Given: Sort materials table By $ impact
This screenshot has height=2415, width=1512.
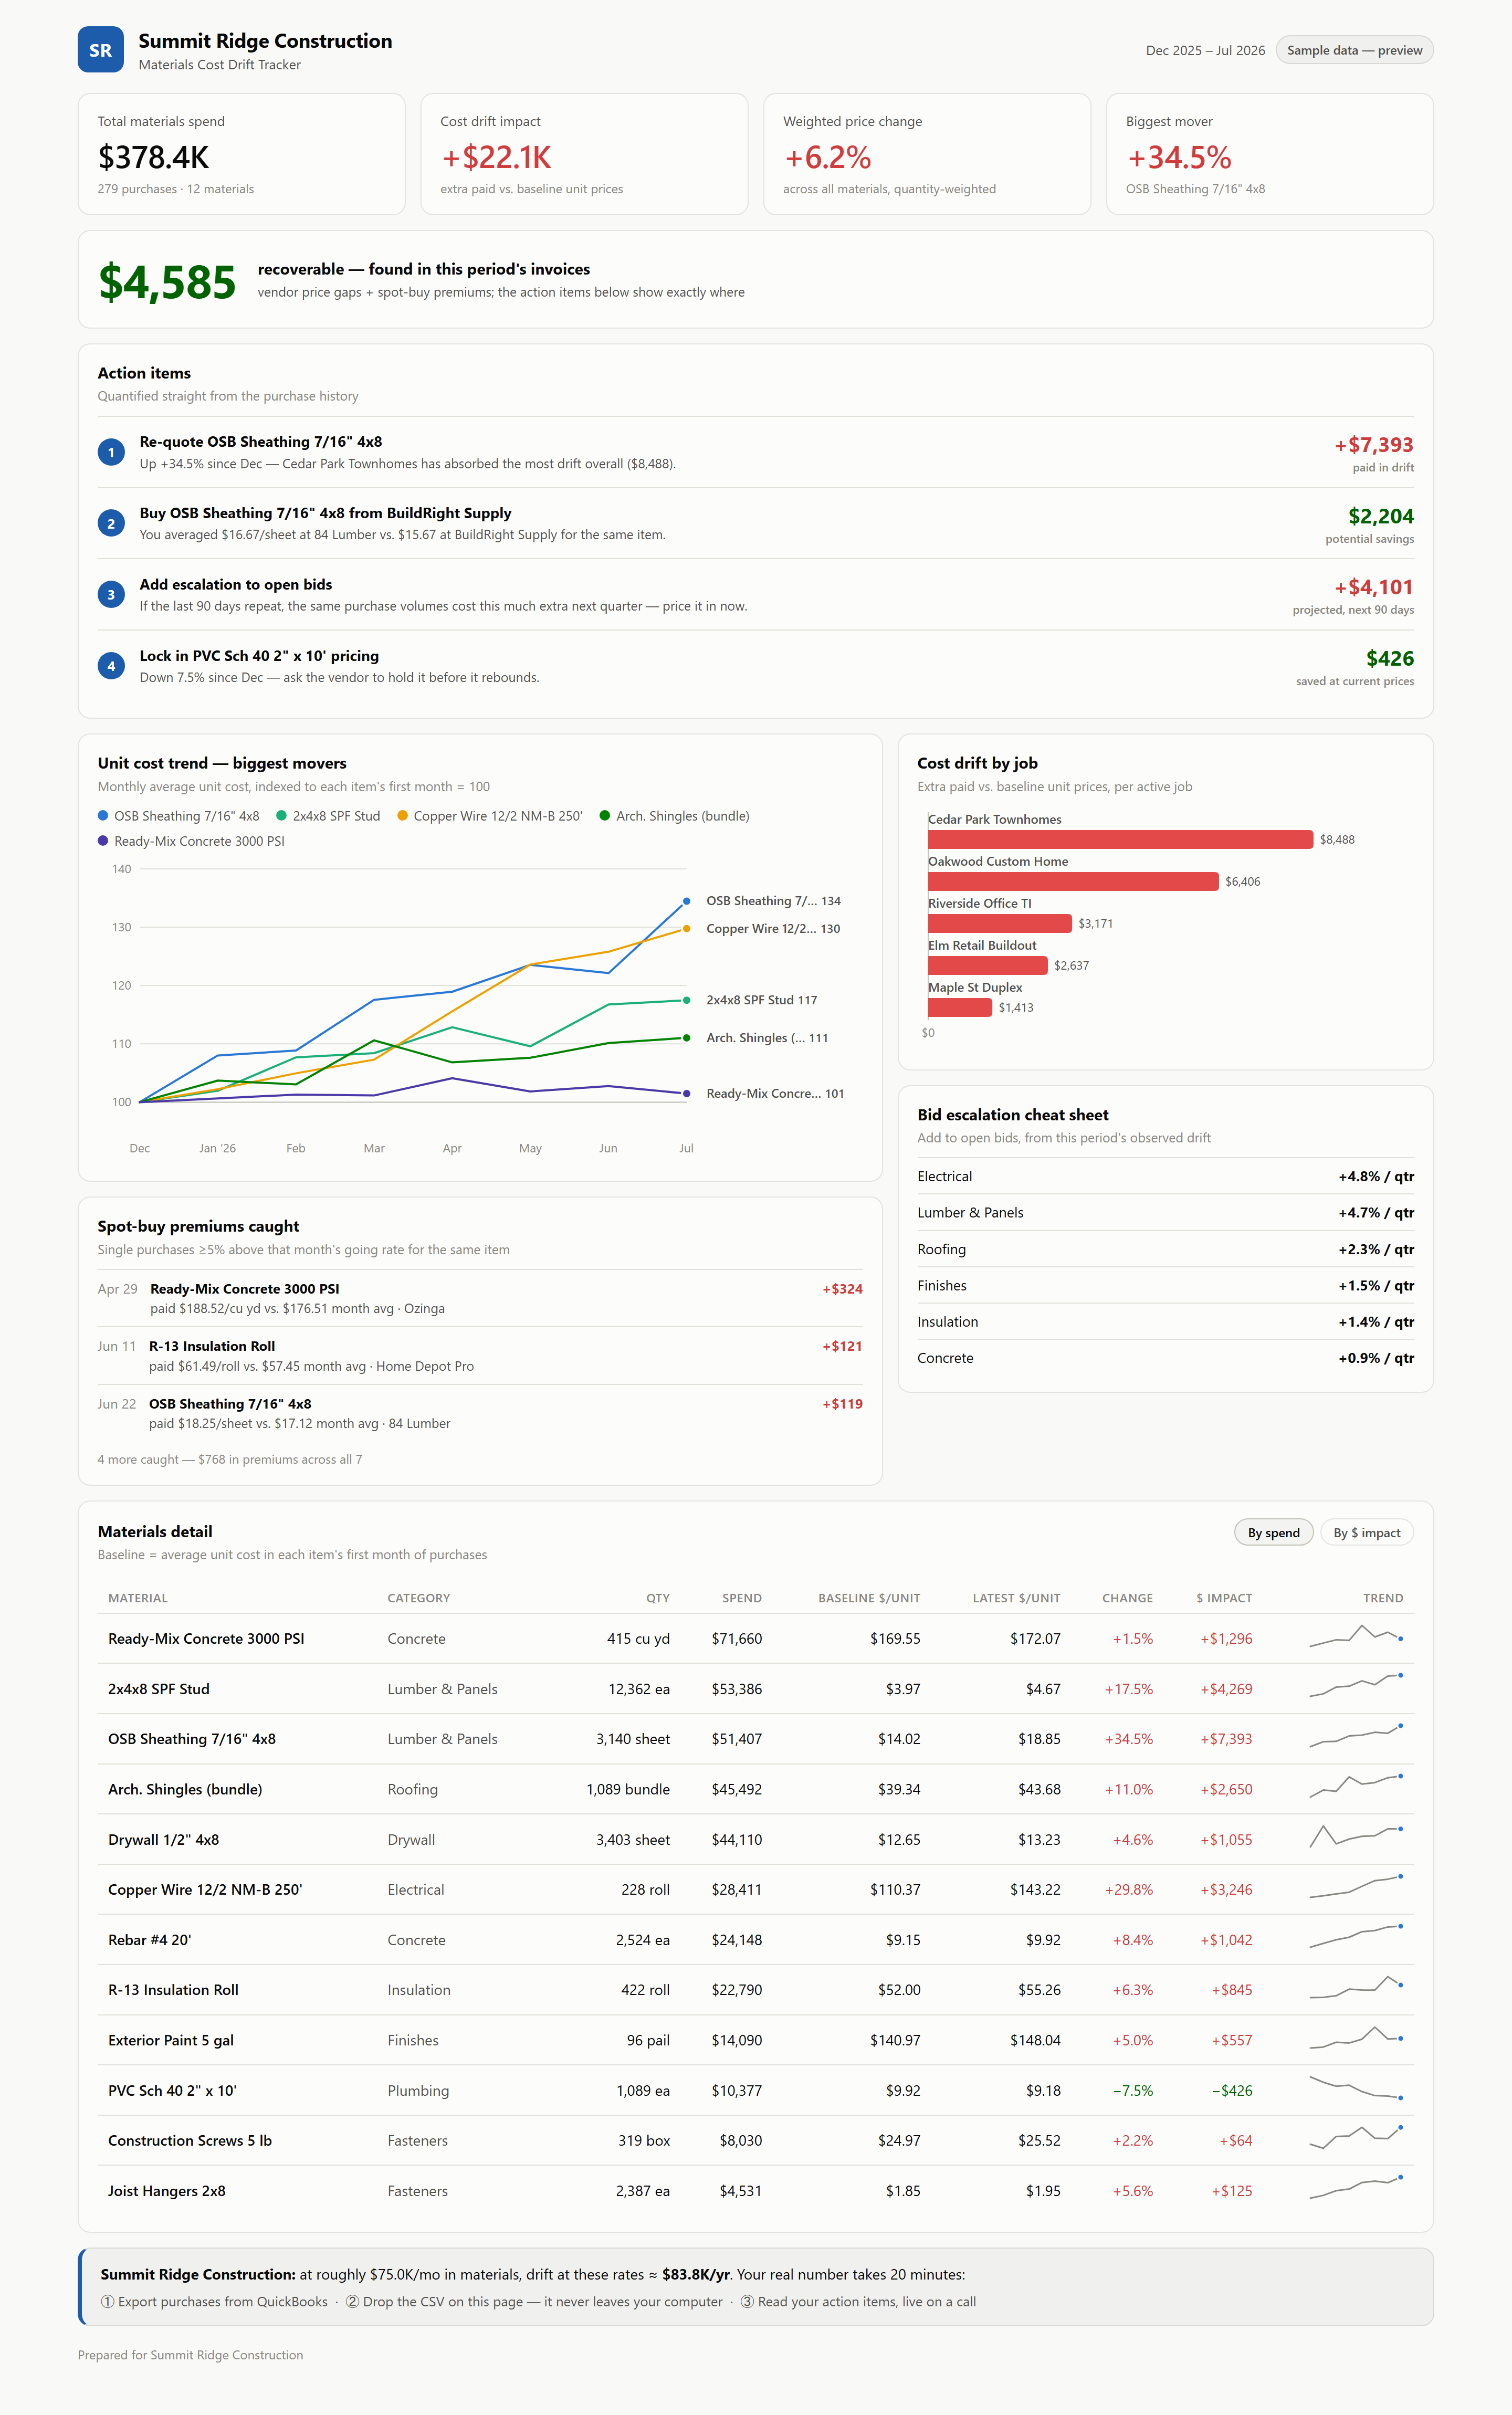Looking at the screenshot, I should (1366, 1532).
